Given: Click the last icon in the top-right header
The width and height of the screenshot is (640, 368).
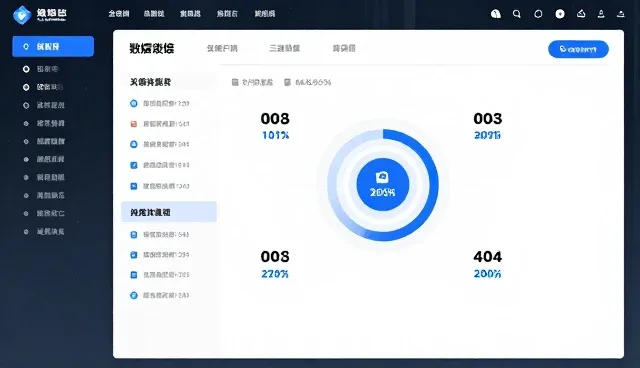Looking at the screenshot, I should tap(621, 14).
